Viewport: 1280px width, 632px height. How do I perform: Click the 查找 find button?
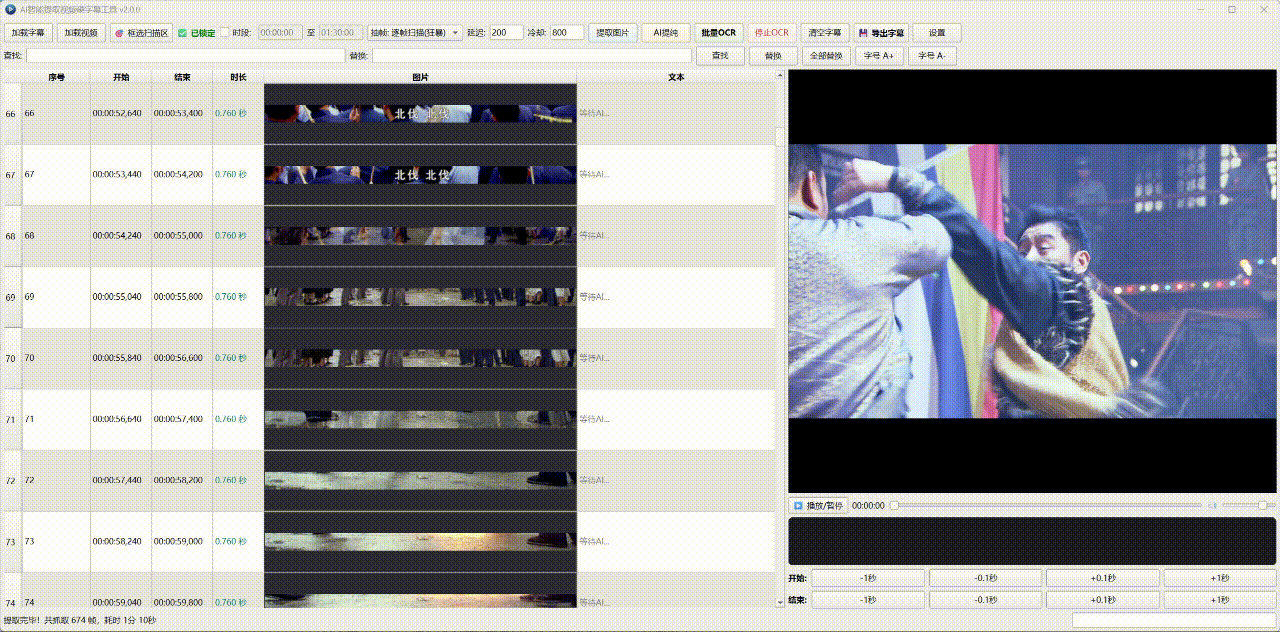coord(720,56)
